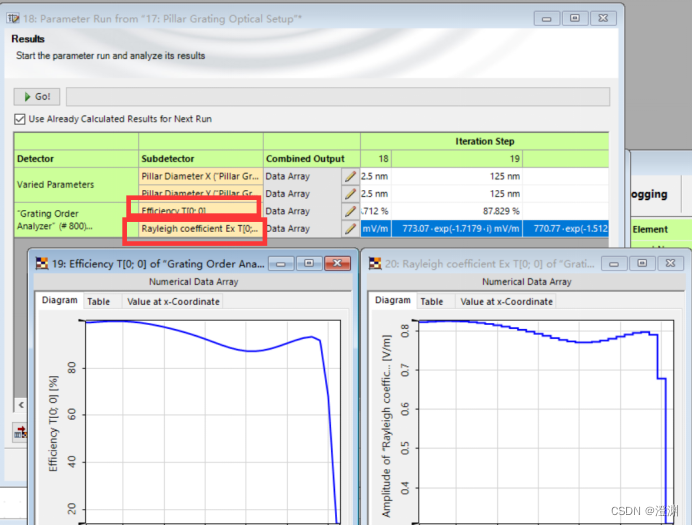Viewport: 693px width, 526px height.
Task: Click the Varied Parameters detector cell
Action: click(76, 185)
